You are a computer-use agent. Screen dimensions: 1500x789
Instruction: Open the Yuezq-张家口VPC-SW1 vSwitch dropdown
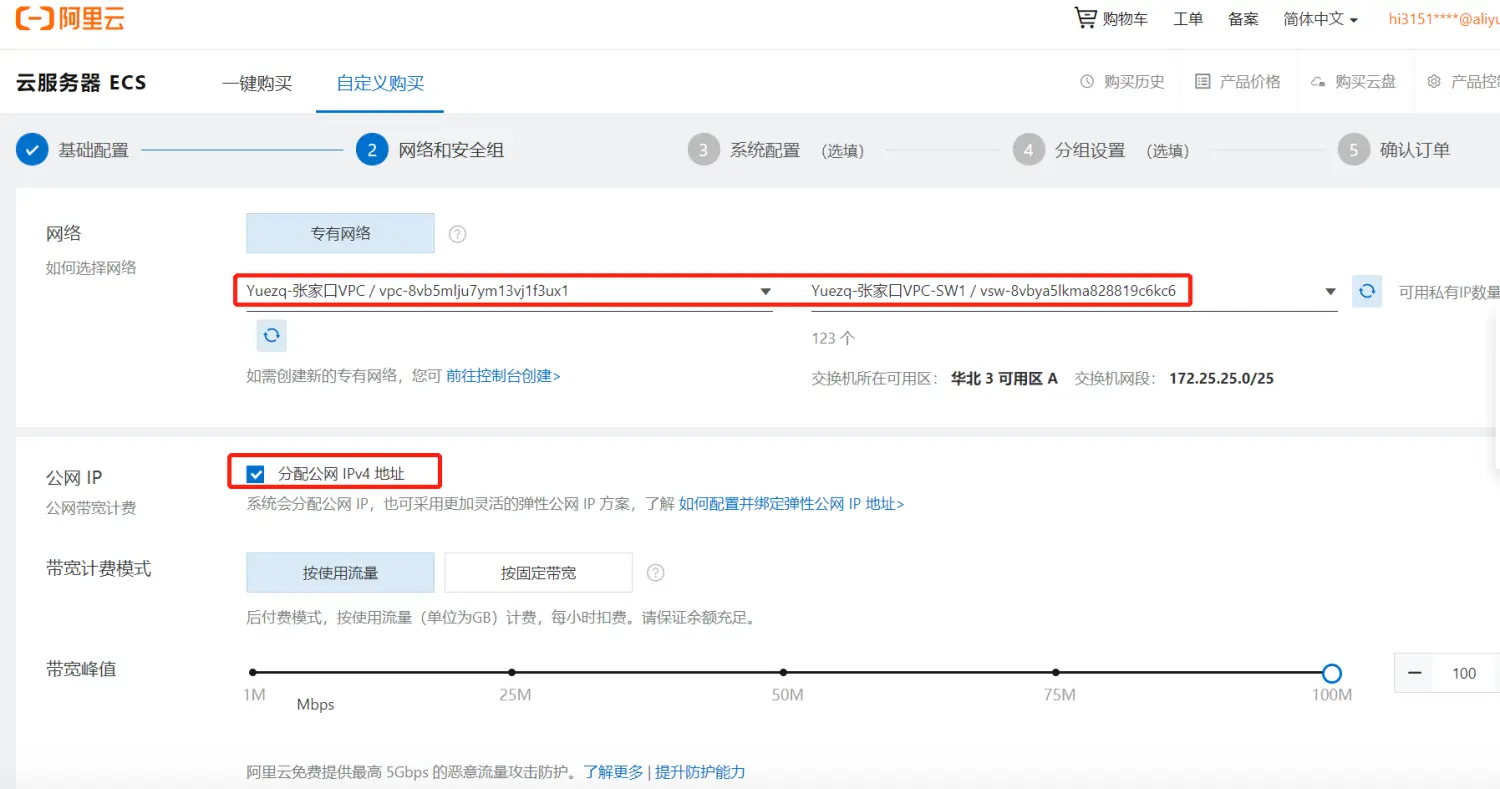tap(1074, 291)
